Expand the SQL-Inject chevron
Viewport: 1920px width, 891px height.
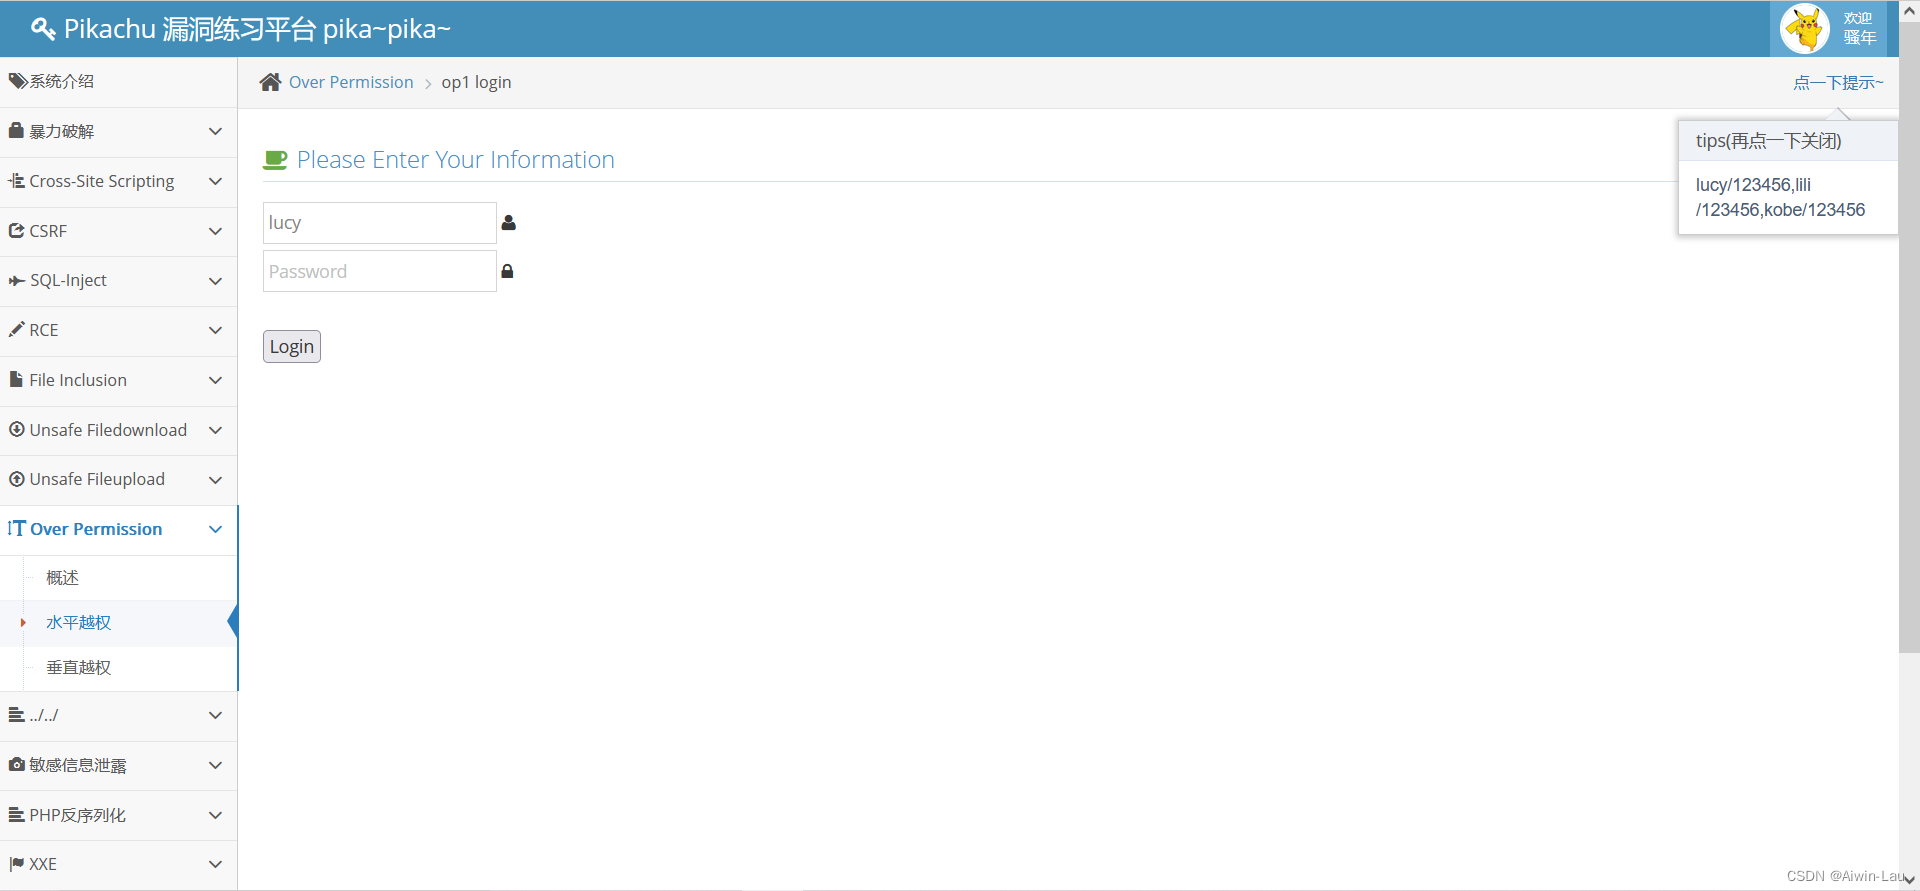(215, 281)
